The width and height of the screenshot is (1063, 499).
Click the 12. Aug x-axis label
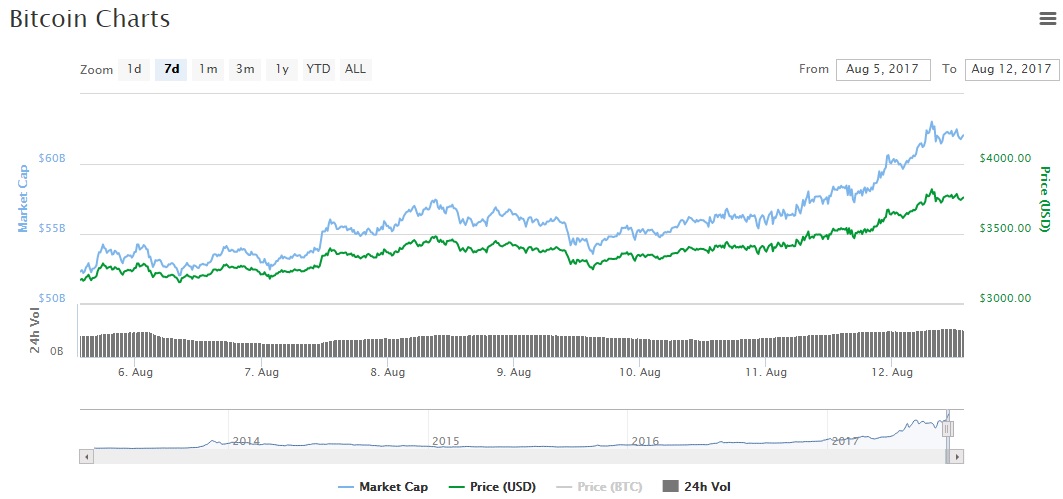click(x=891, y=372)
